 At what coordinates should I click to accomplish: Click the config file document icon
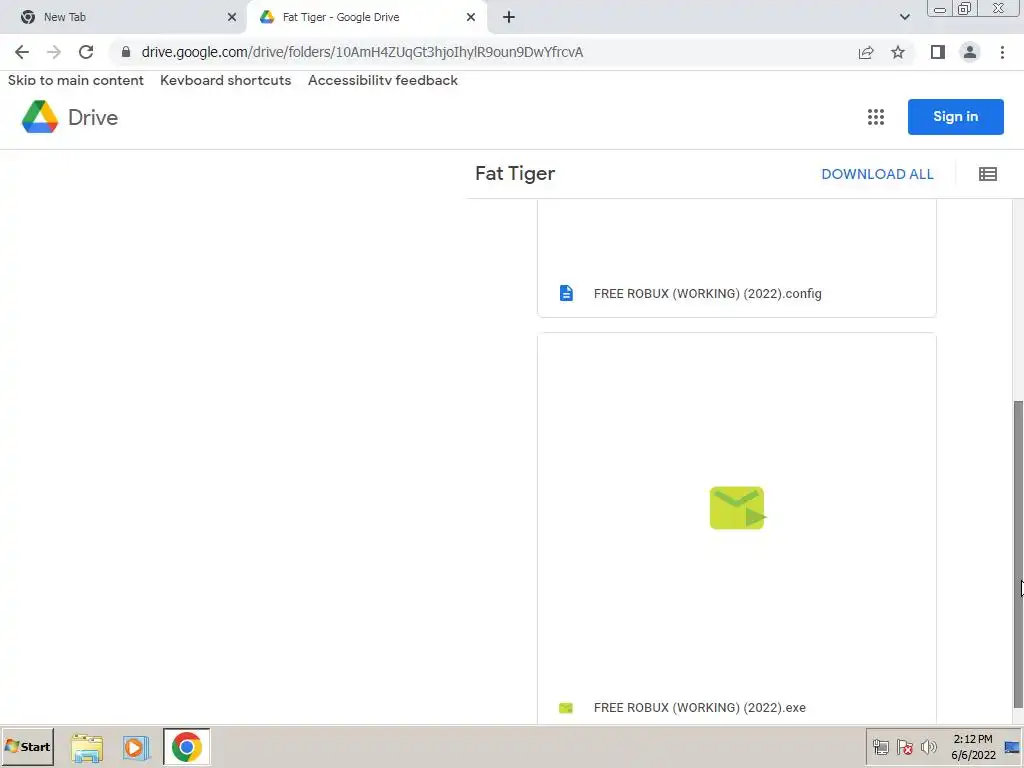(566, 293)
